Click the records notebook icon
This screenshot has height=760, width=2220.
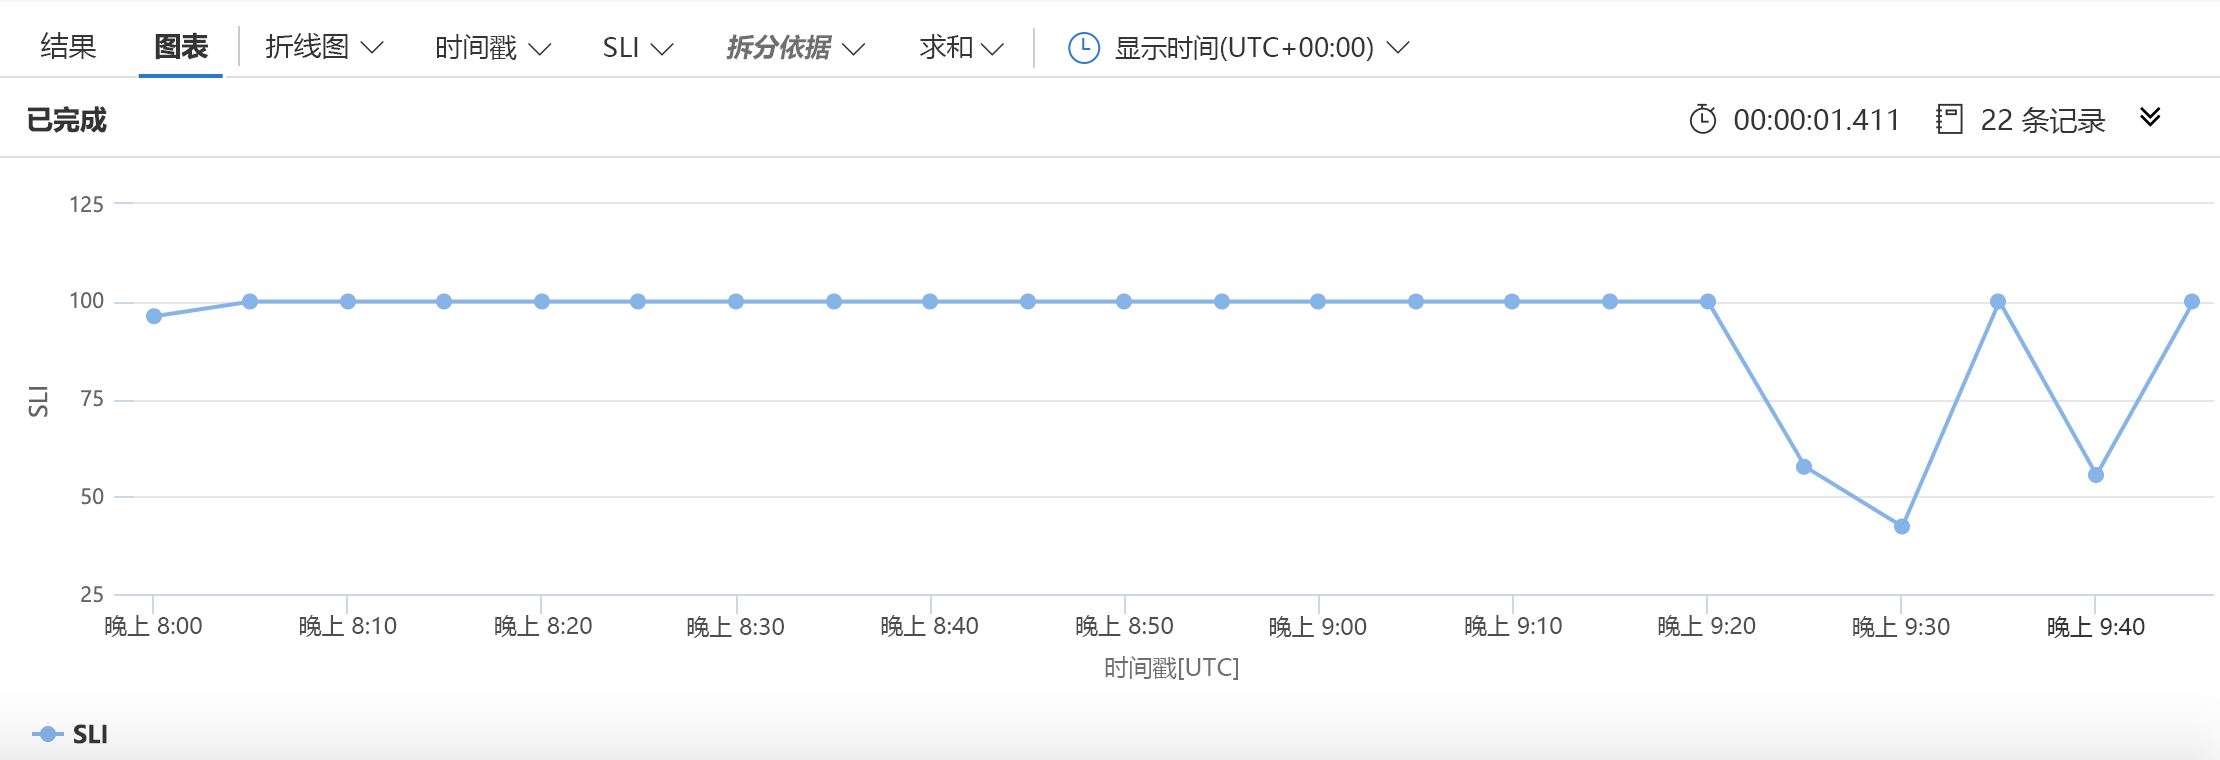coord(1949,119)
